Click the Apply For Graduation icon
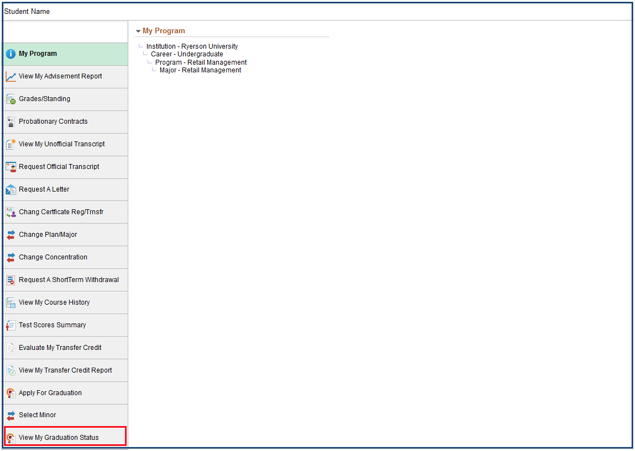 coord(11,393)
